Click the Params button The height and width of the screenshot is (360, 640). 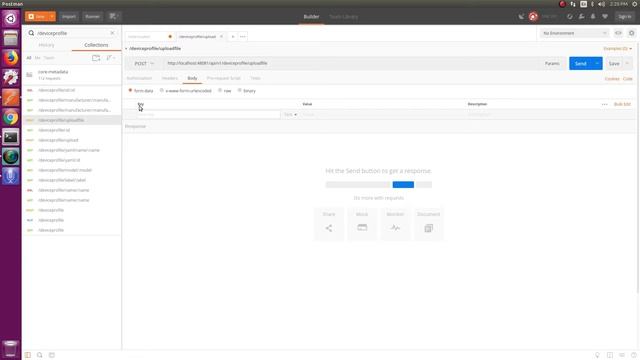click(x=552, y=64)
